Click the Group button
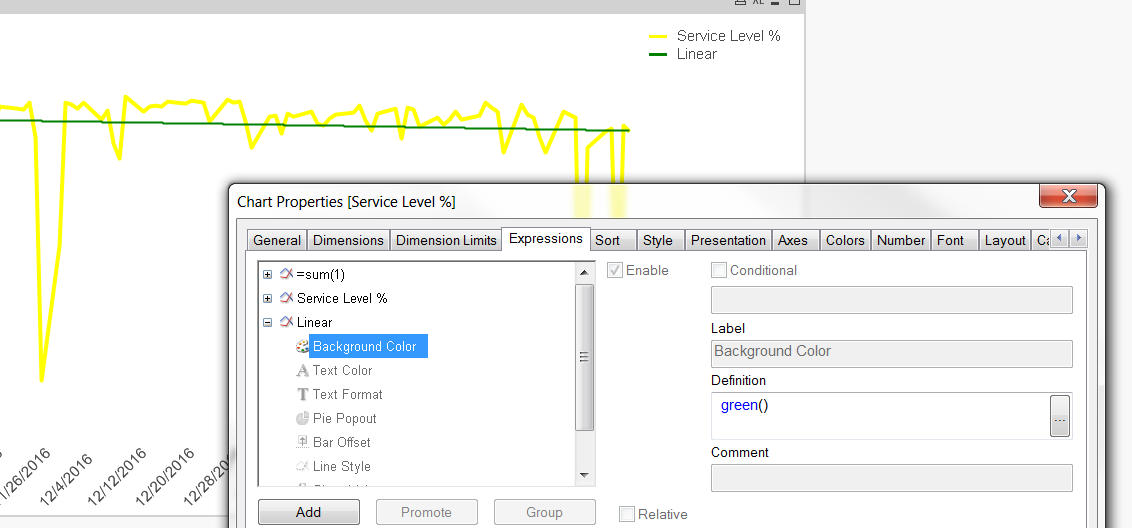The image size is (1132, 528). (x=544, y=512)
